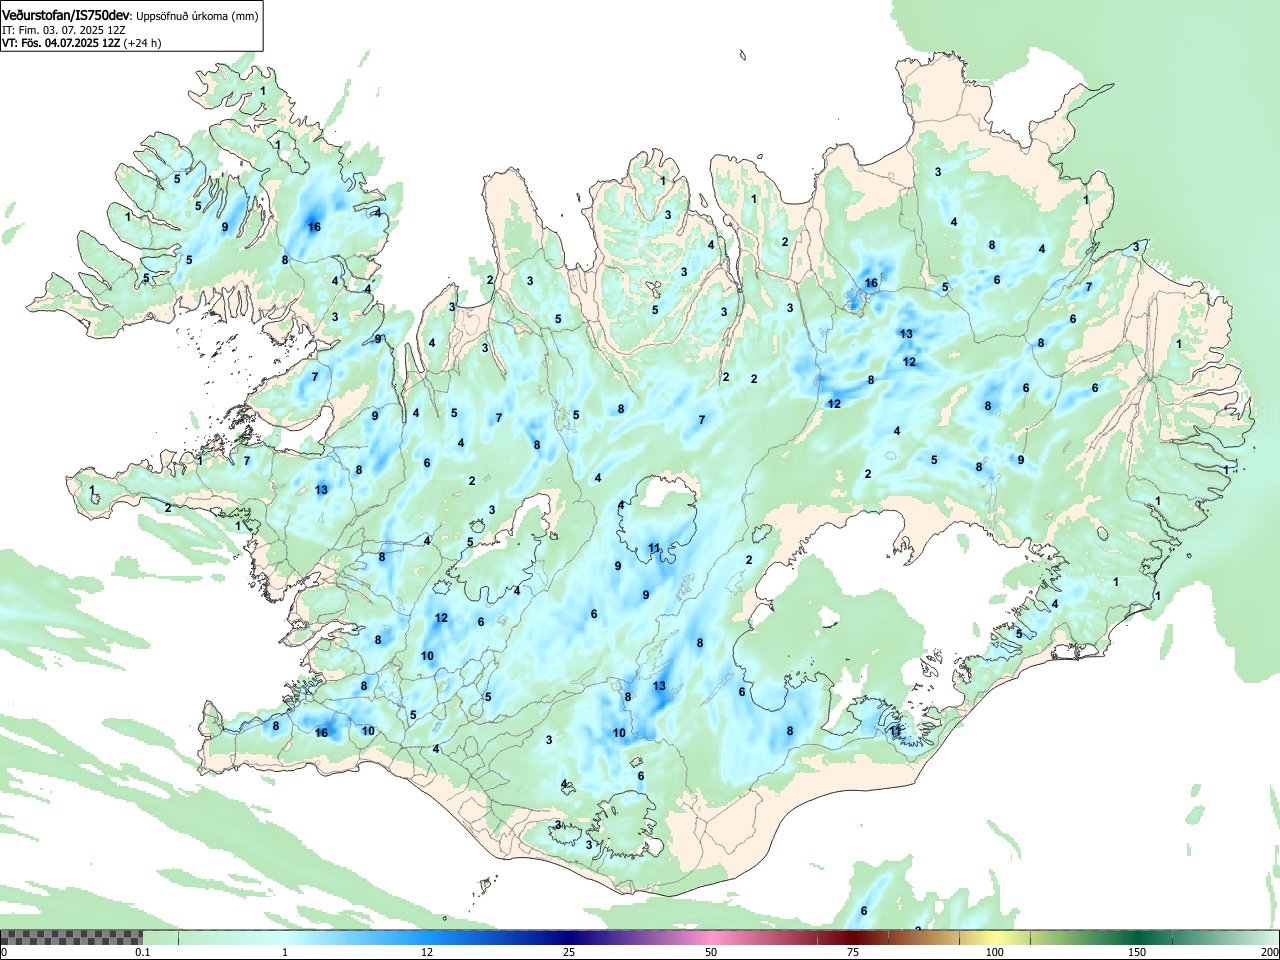Click the 6 mm value over the ocean south of Iceland

[x=864, y=911]
